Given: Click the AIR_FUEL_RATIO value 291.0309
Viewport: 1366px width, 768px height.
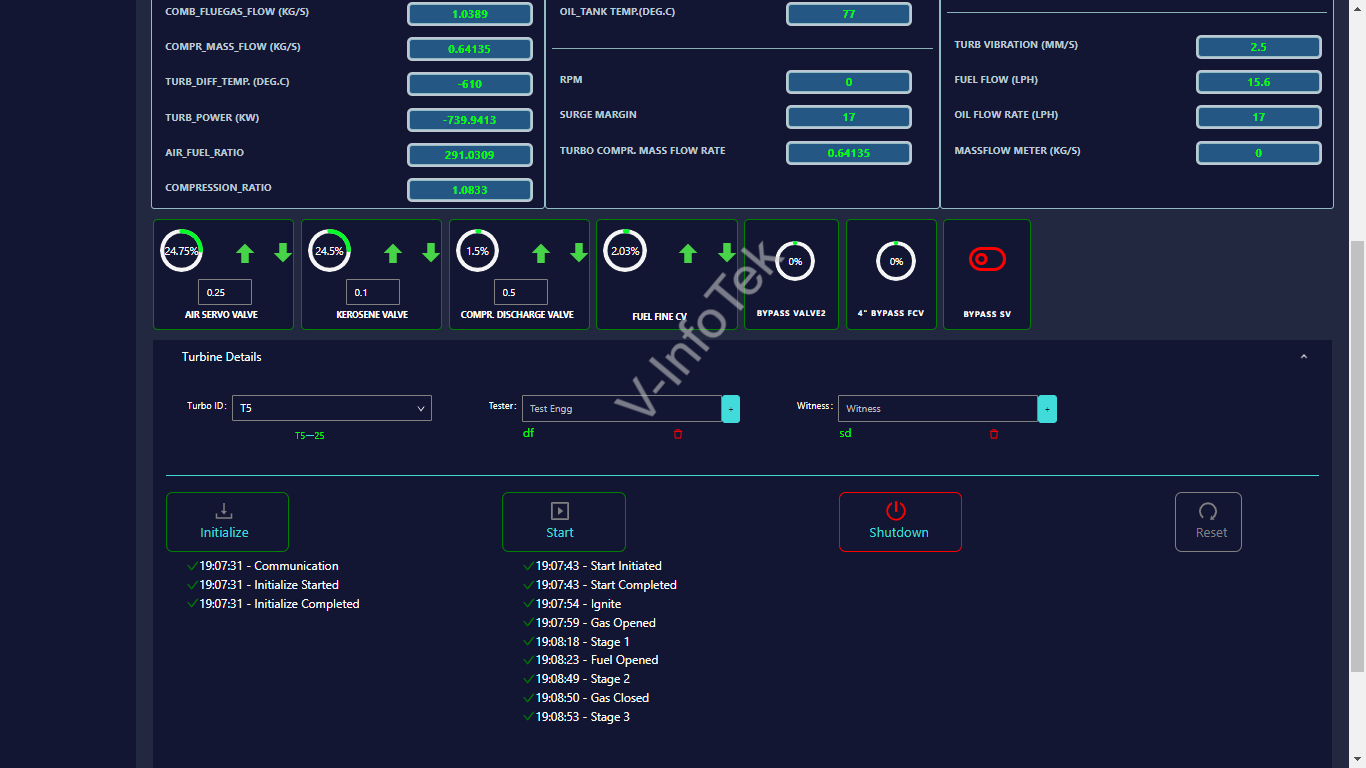Looking at the screenshot, I should (x=470, y=155).
